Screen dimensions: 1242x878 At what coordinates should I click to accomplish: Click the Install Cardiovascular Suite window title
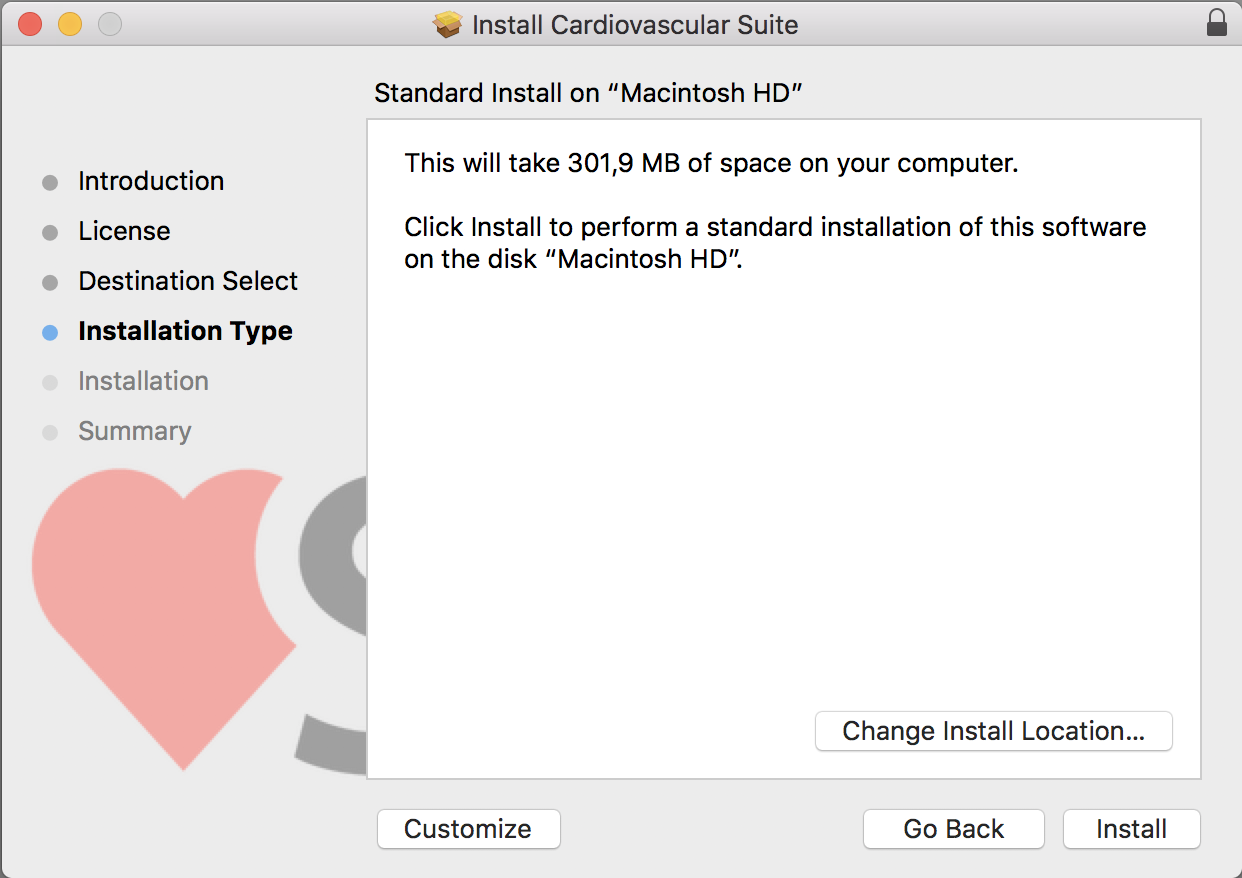(634, 25)
